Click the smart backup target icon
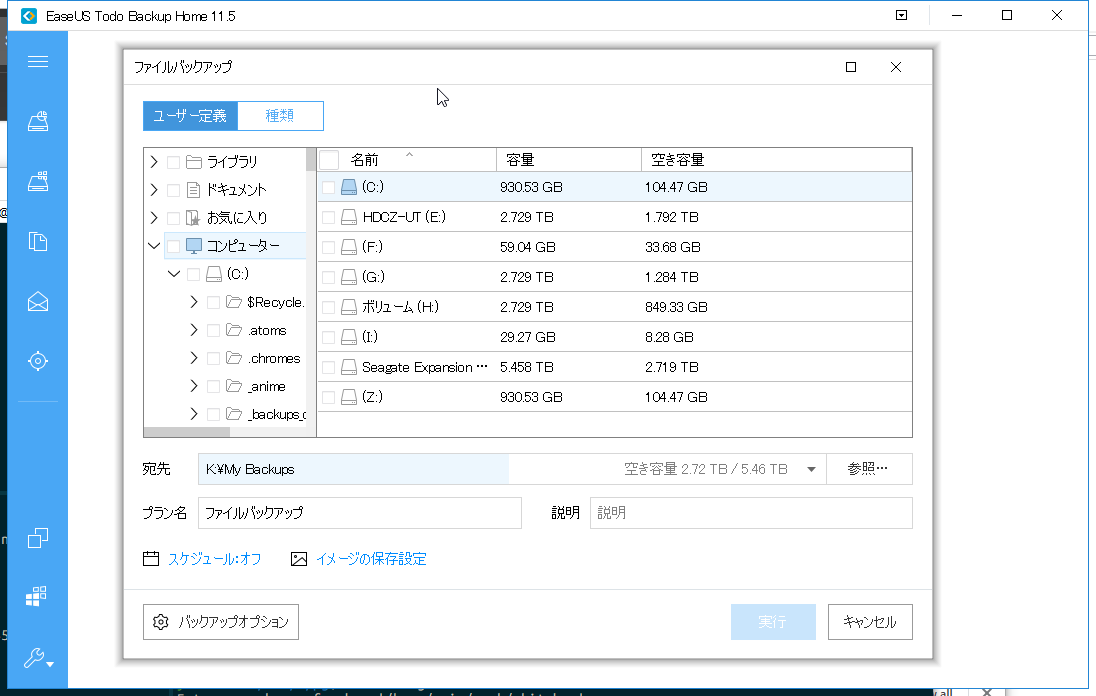This screenshot has width=1096, height=696. (38, 360)
